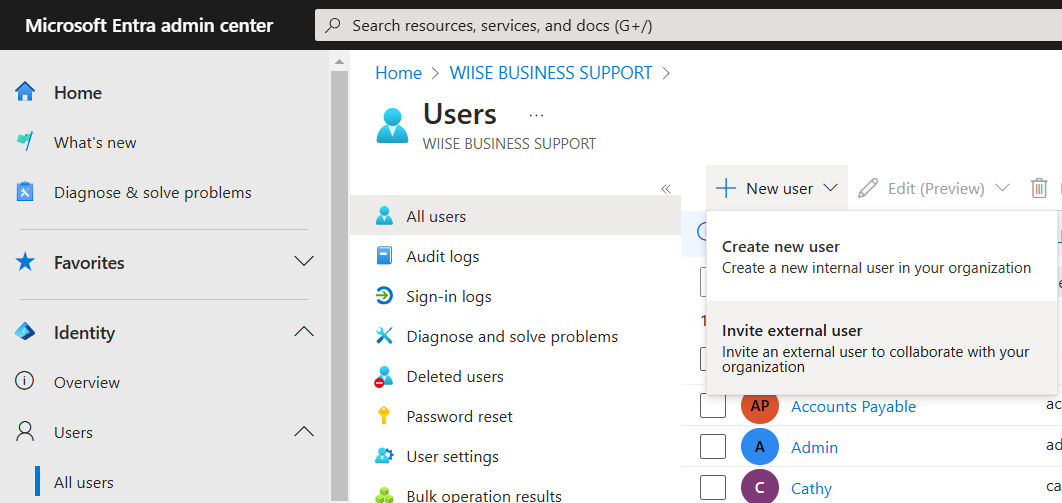
Task: Click the Diagnose & solve problems clipboard icon
Action: (x=25, y=192)
